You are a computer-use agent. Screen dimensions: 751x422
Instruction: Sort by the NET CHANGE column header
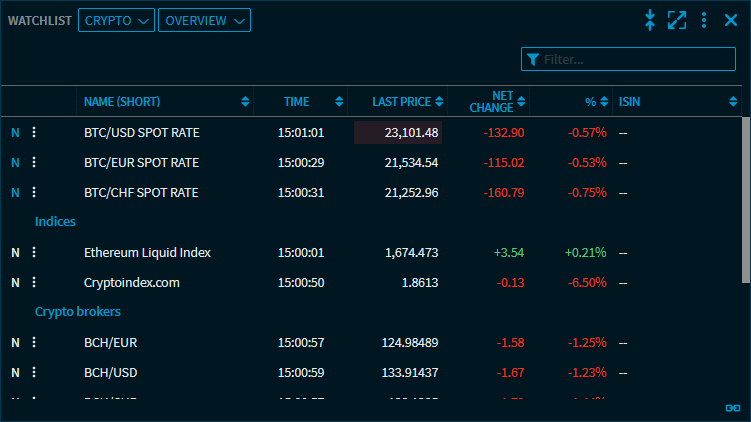click(x=490, y=101)
